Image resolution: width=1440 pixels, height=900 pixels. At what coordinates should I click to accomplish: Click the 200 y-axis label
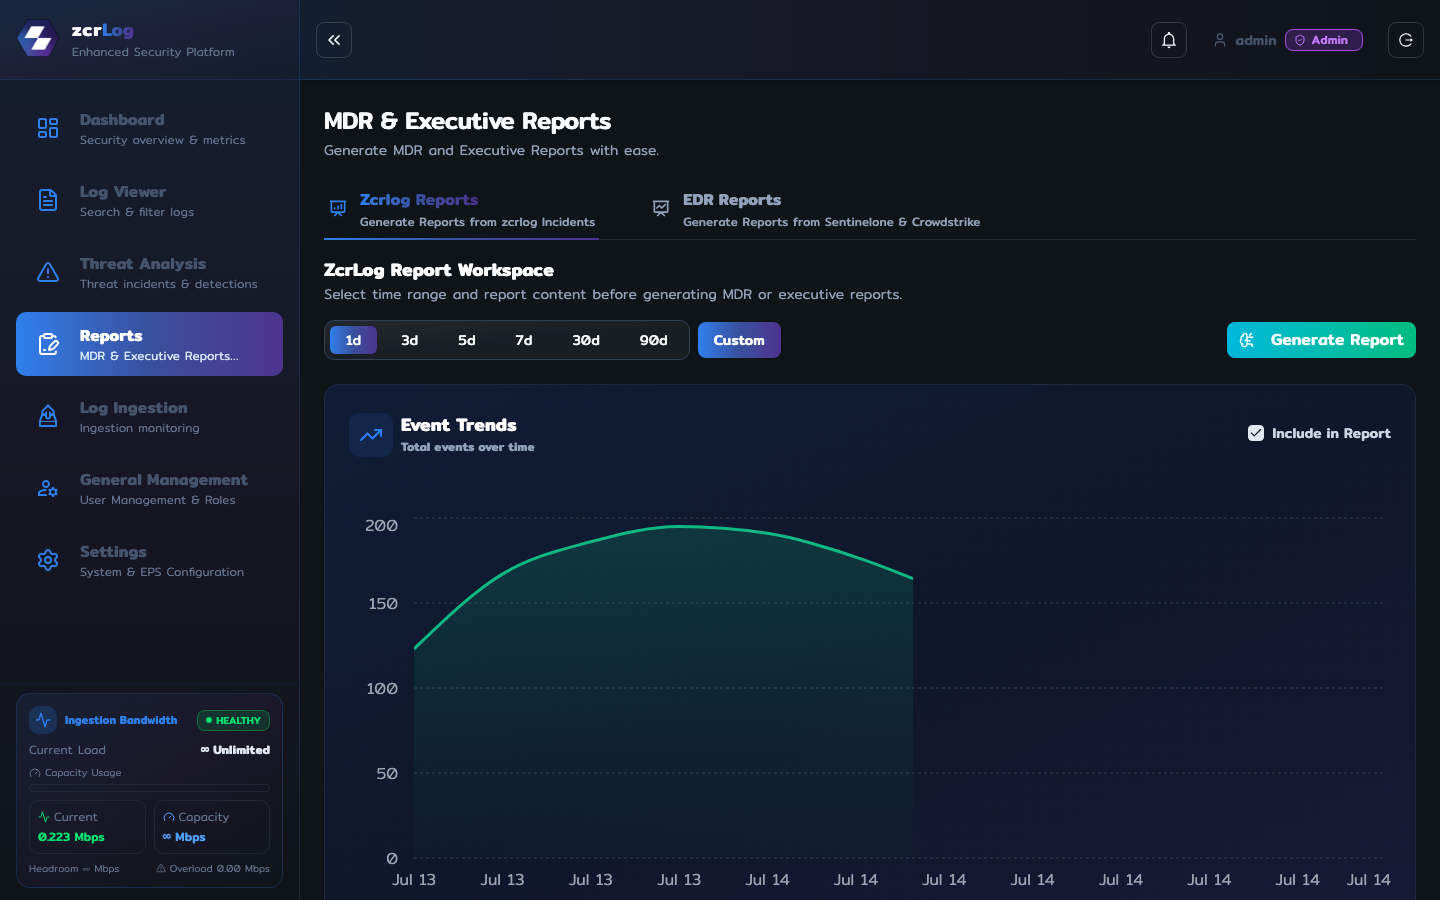click(x=381, y=525)
